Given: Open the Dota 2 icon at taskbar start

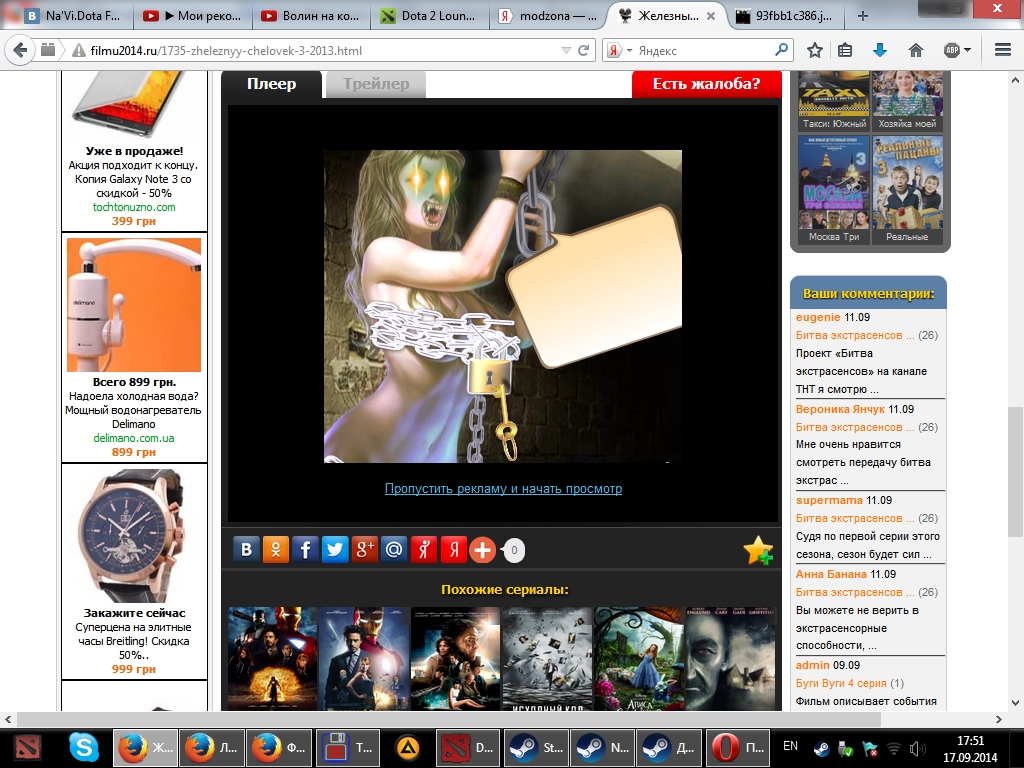Looking at the screenshot, I should pyautogui.click(x=26, y=747).
